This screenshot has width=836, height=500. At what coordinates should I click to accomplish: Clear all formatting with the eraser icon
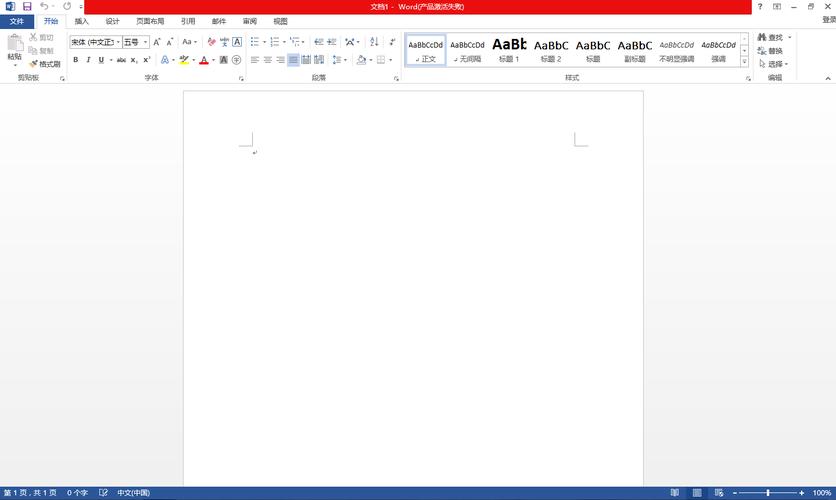[212, 42]
